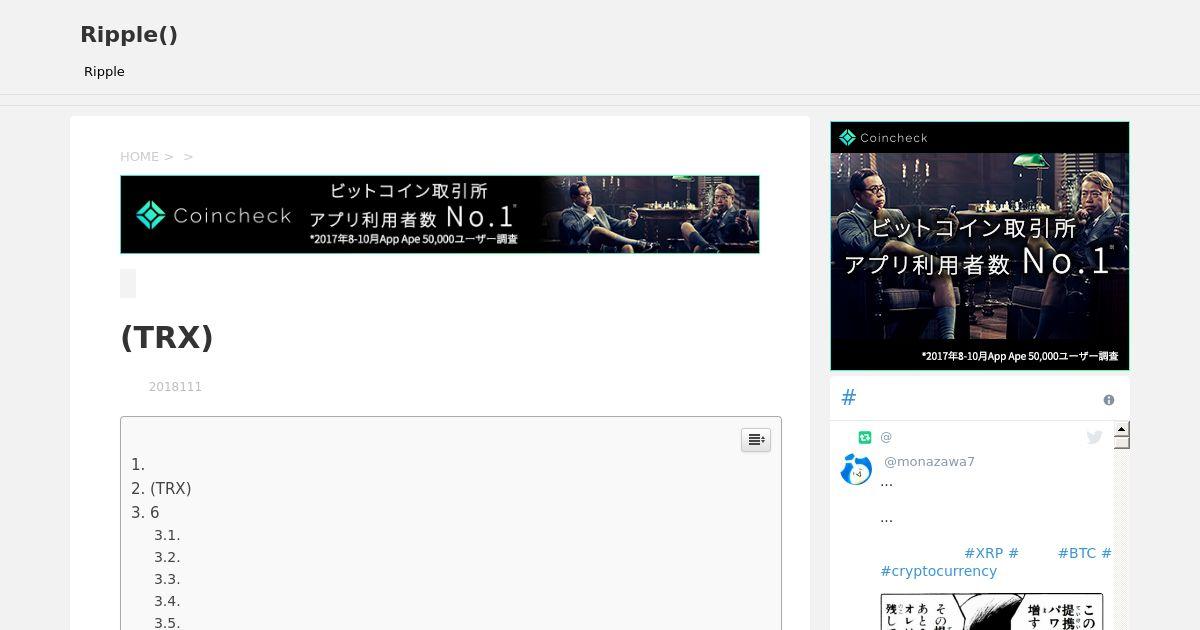Click the timeline scrollbar up arrow
The height and width of the screenshot is (630, 1200).
click(1122, 429)
